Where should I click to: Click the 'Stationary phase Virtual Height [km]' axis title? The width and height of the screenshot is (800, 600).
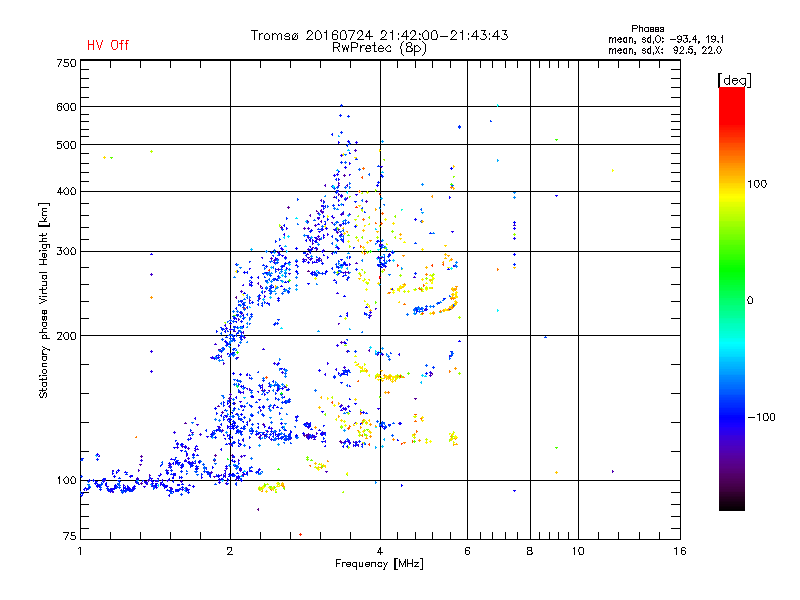44,300
